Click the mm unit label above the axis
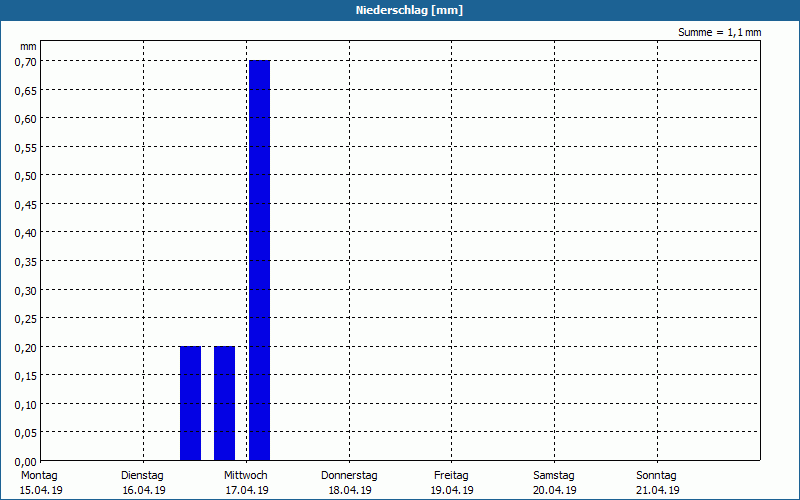This screenshot has width=800, height=500. coord(29,47)
